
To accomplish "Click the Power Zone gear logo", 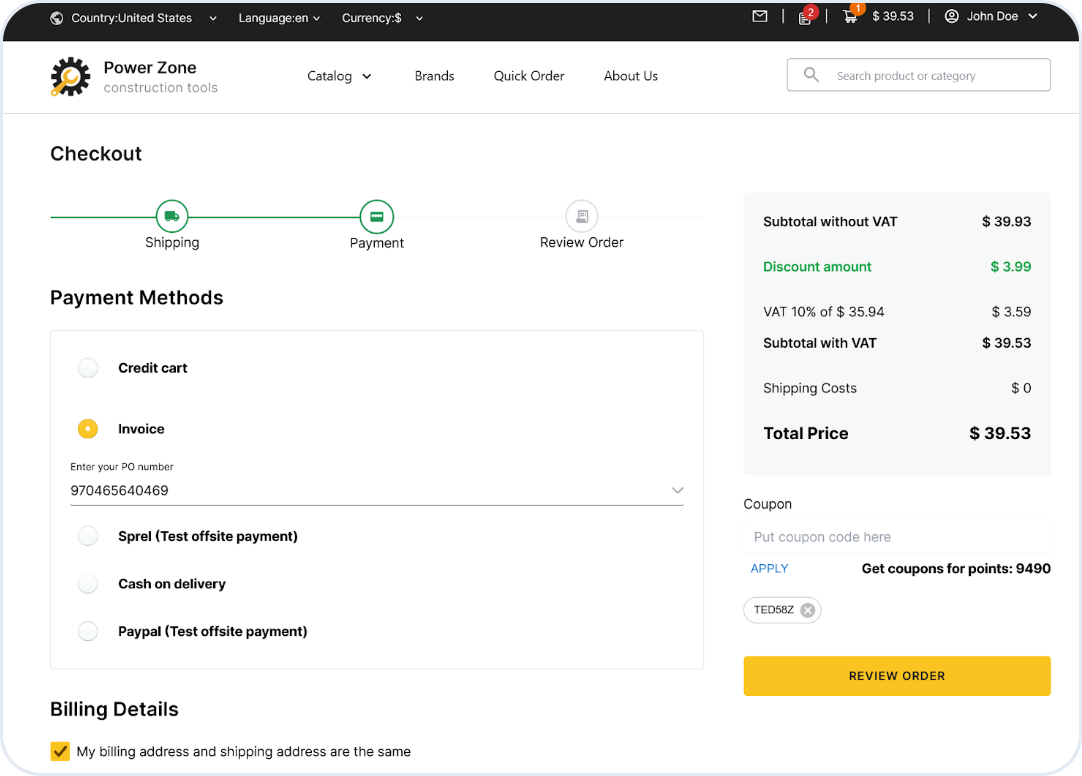I will [70, 76].
